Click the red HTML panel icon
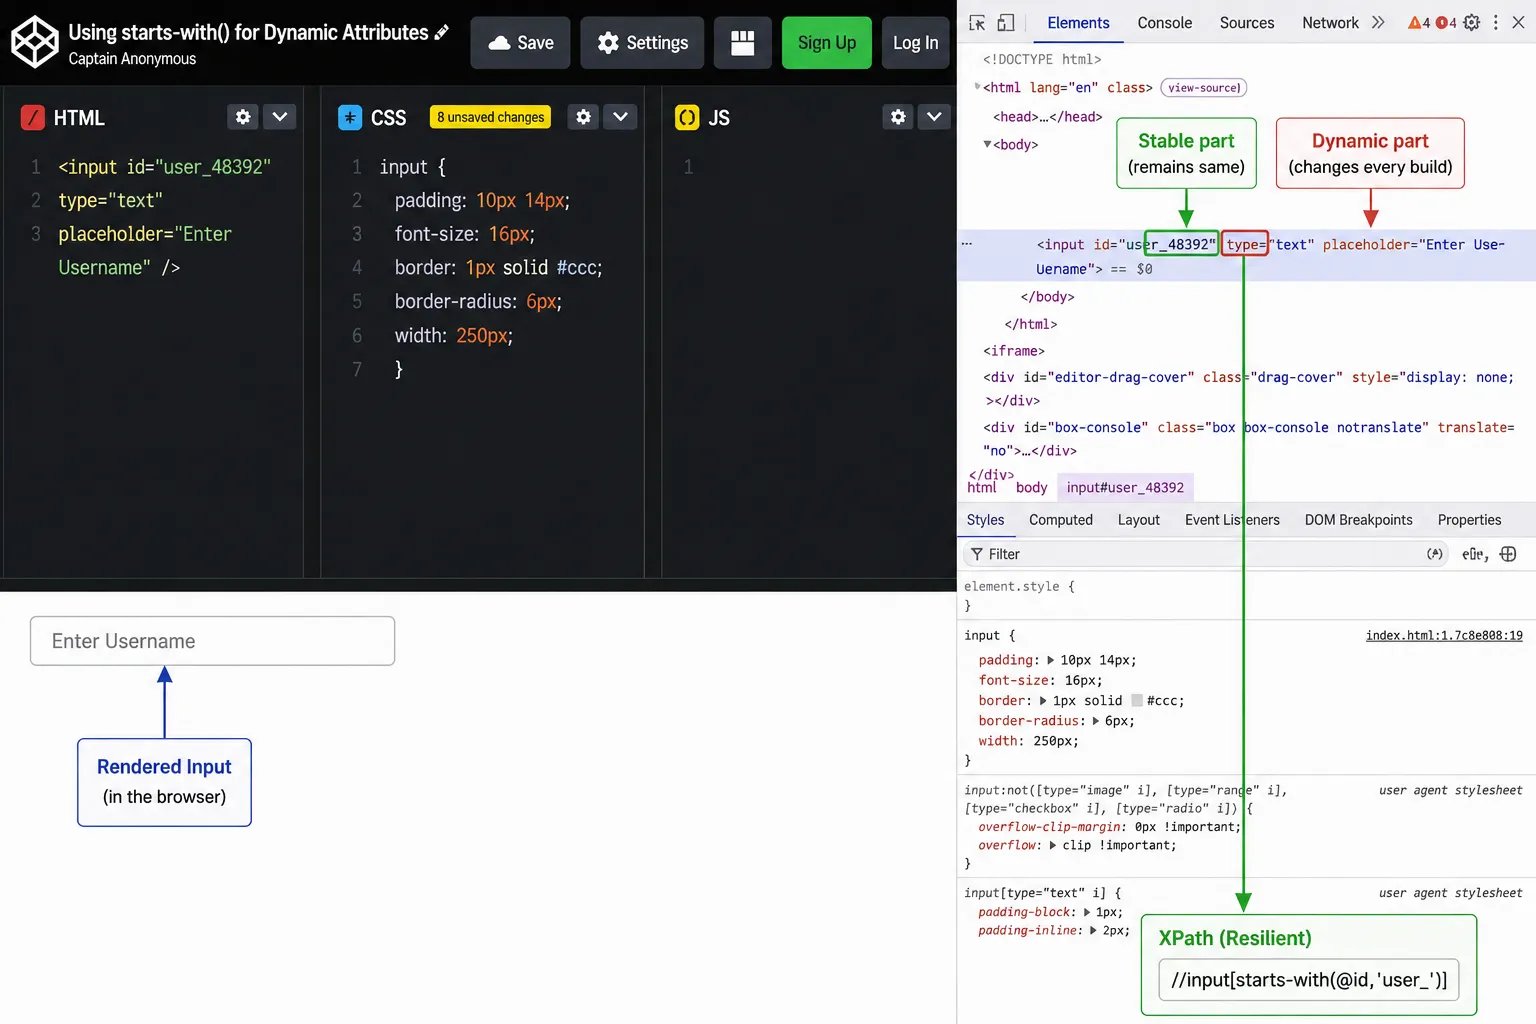This screenshot has height=1024, width=1536. pos(33,118)
